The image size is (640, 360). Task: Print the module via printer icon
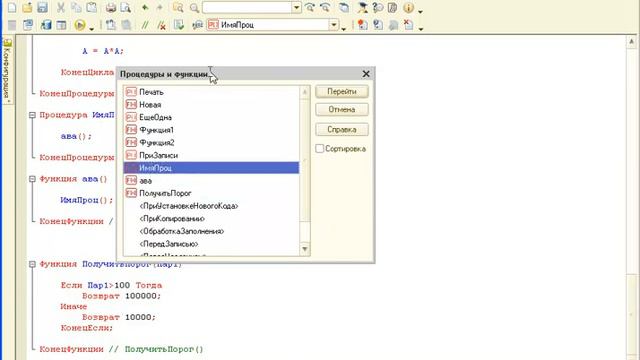pyautogui.click(x=111, y=7)
